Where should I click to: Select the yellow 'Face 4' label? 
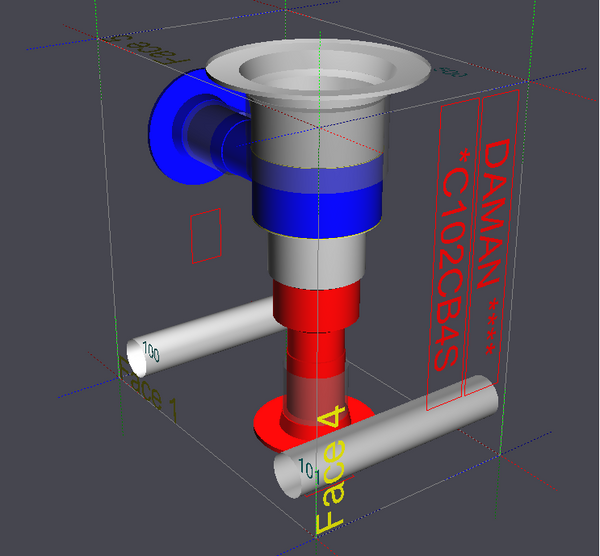[x=332, y=470]
